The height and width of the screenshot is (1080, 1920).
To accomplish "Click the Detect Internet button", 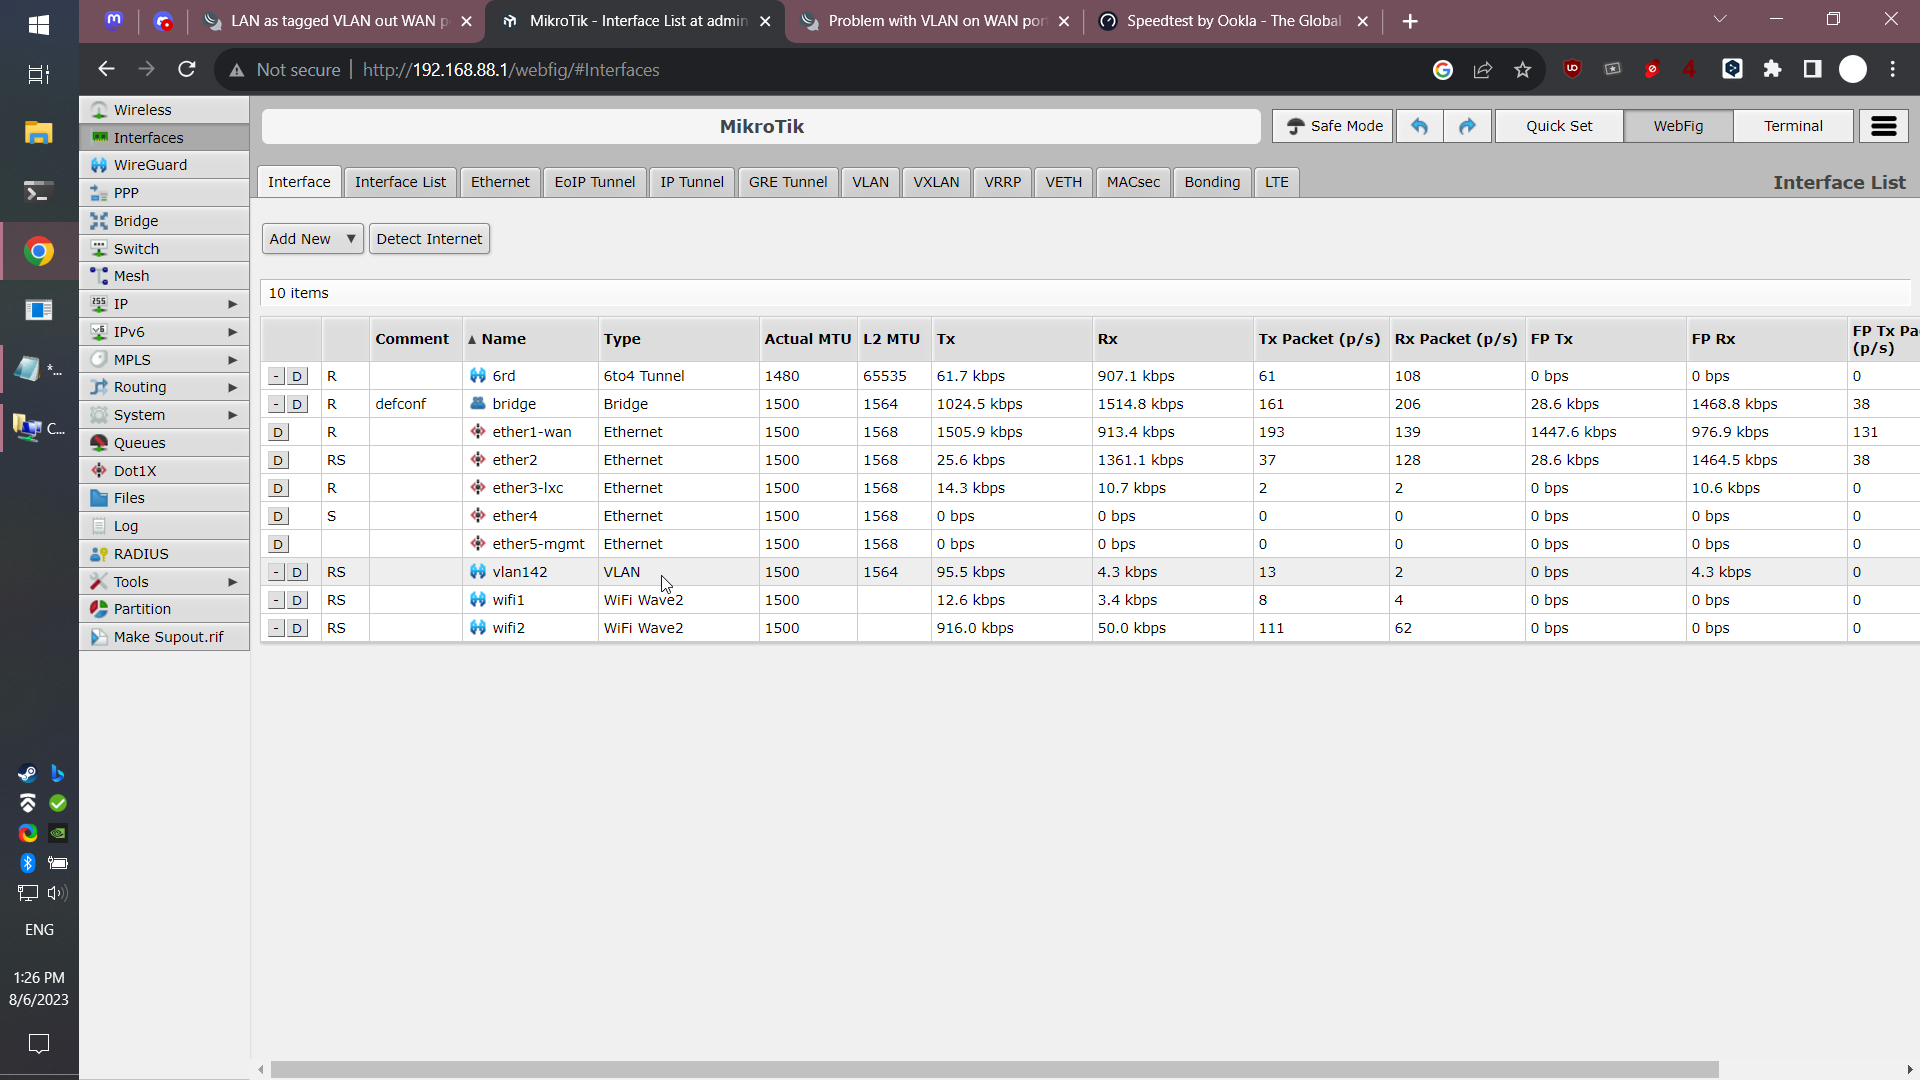I will (x=429, y=239).
